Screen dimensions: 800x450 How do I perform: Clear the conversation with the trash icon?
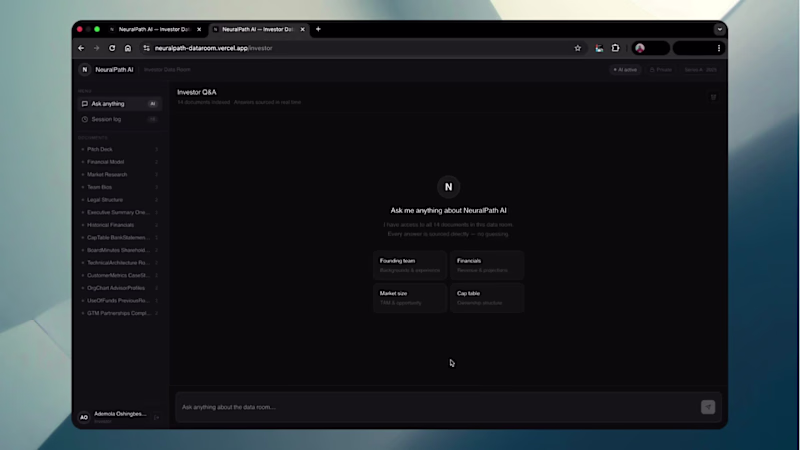[x=713, y=97]
